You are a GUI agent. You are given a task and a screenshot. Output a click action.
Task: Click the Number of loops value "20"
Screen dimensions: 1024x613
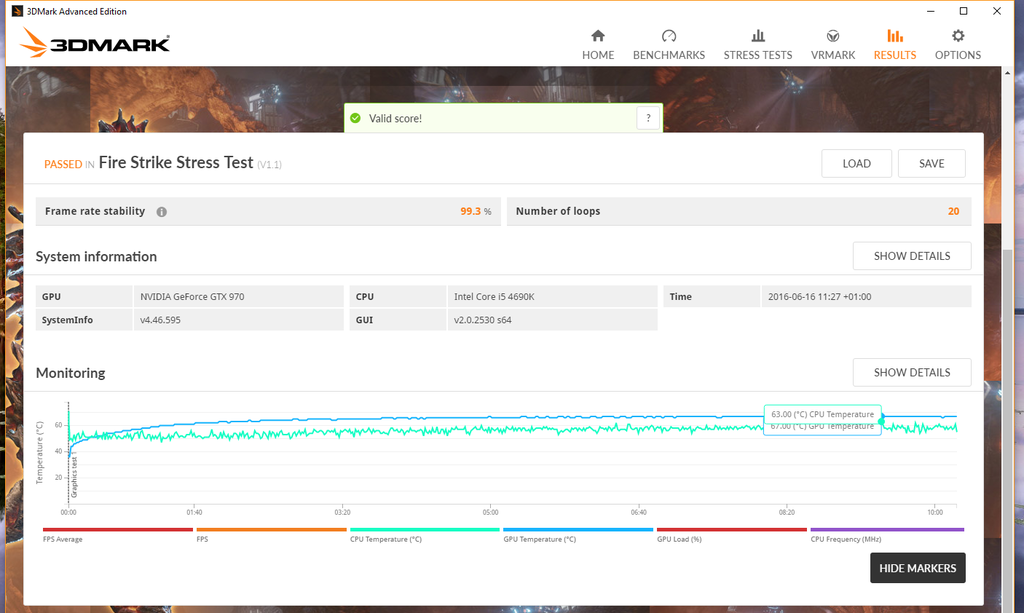click(x=953, y=212)
